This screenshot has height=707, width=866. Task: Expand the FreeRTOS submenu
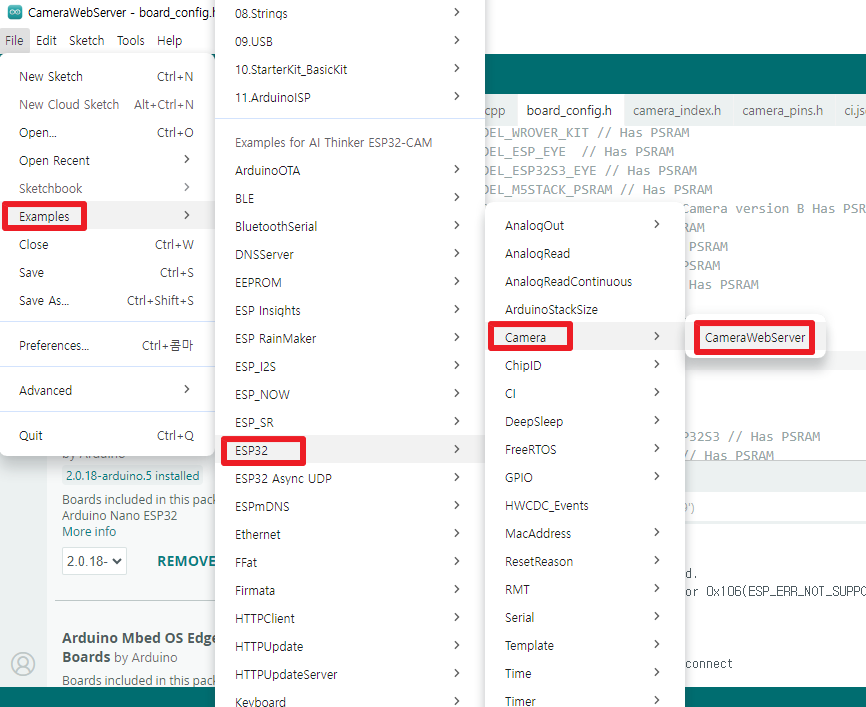tap(585, 449)
